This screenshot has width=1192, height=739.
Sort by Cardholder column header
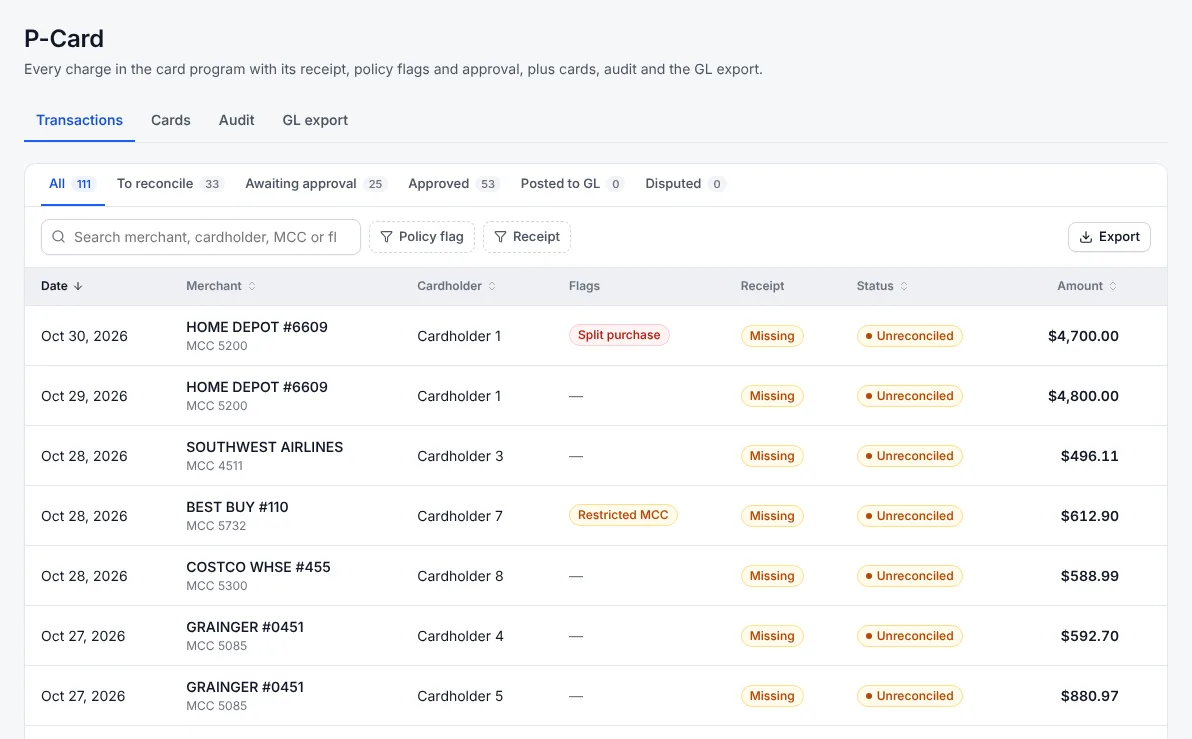[x=457, y=286]
